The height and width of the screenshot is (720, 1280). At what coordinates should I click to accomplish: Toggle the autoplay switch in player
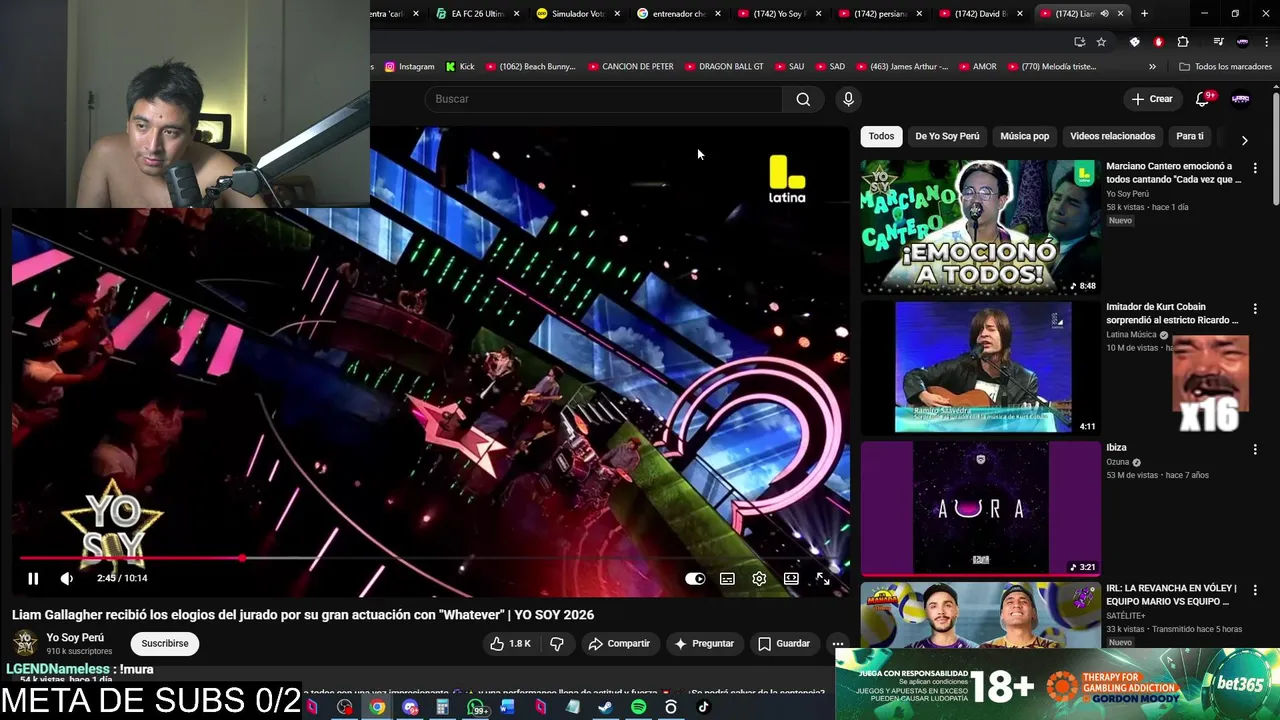pos(695,578)
